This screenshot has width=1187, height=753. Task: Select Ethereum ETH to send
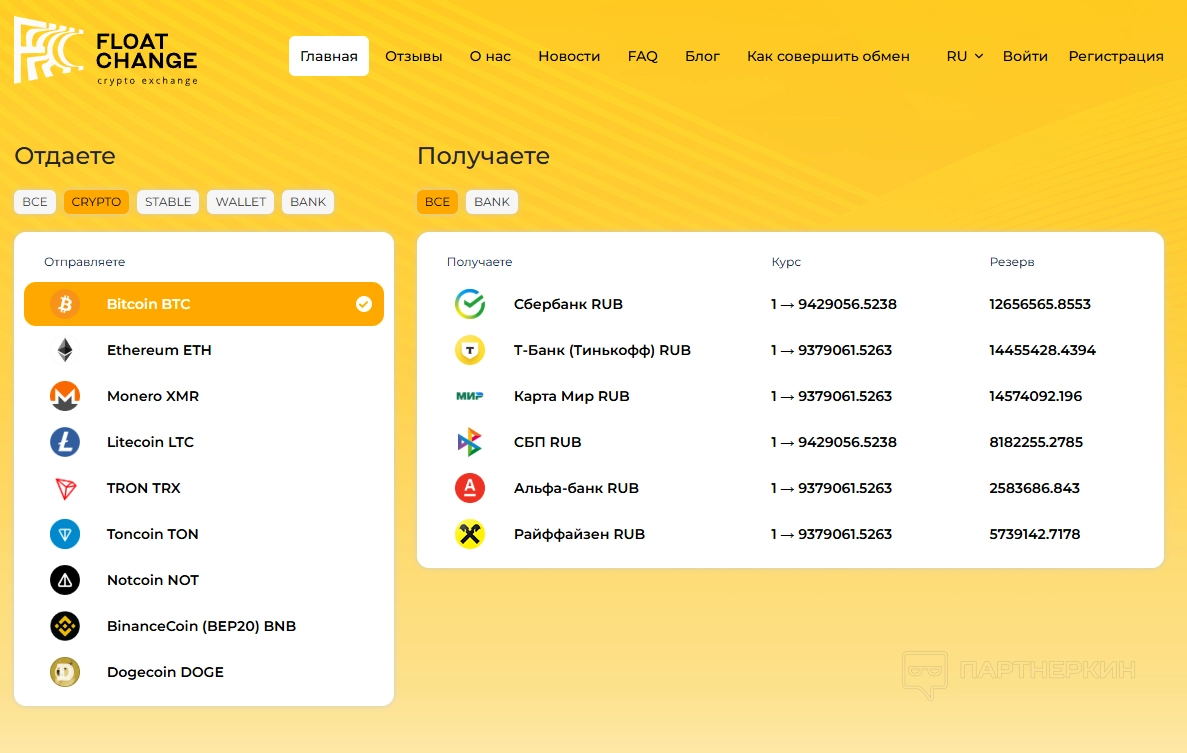click(204, 350)
